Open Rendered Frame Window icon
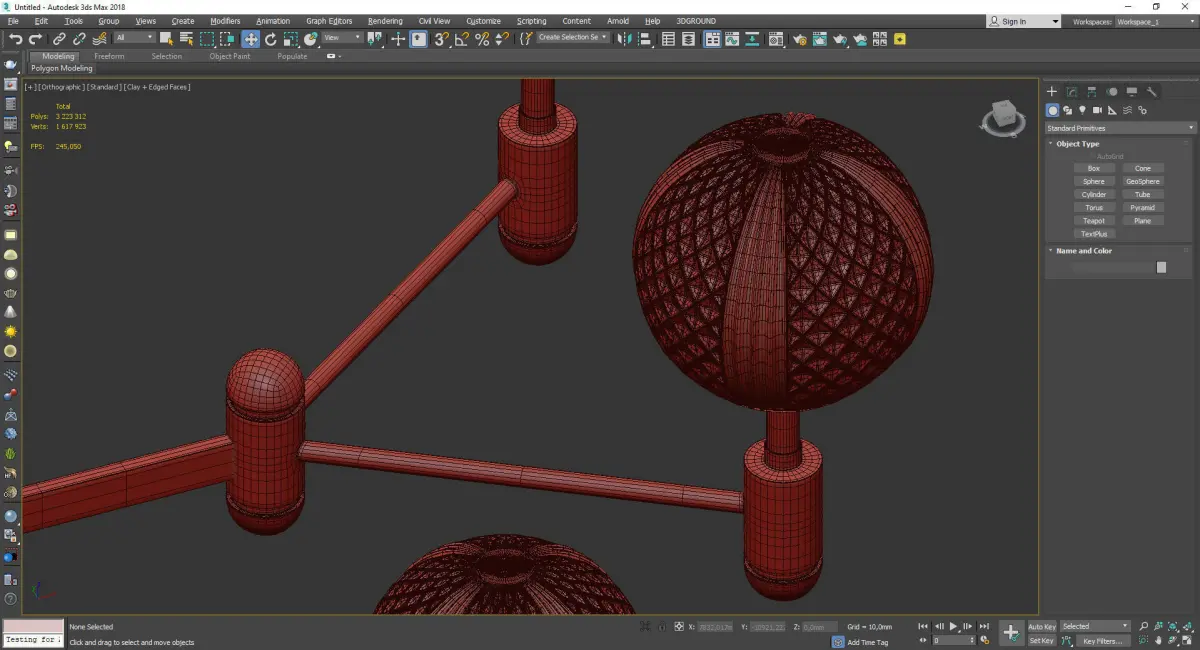This screenshot has width=1200, height=650. [820, 39]
